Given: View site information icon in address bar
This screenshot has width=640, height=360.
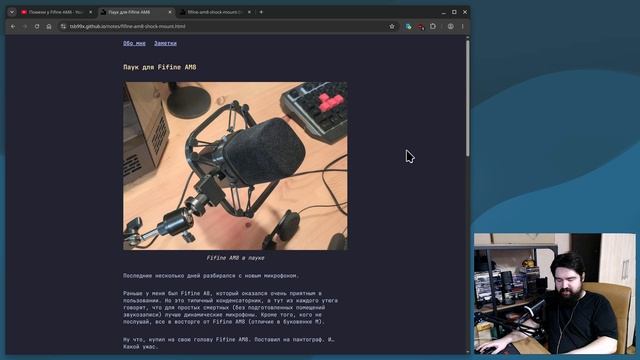Looking at the screenshot, I should pos(63,27).
